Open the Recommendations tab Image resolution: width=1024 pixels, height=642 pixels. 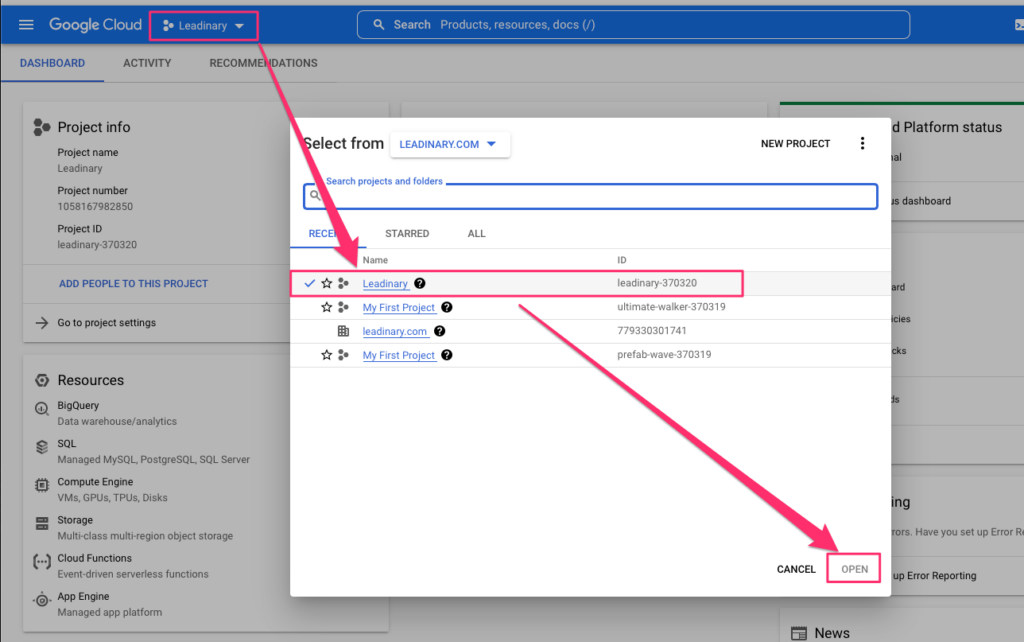point(263,63)
